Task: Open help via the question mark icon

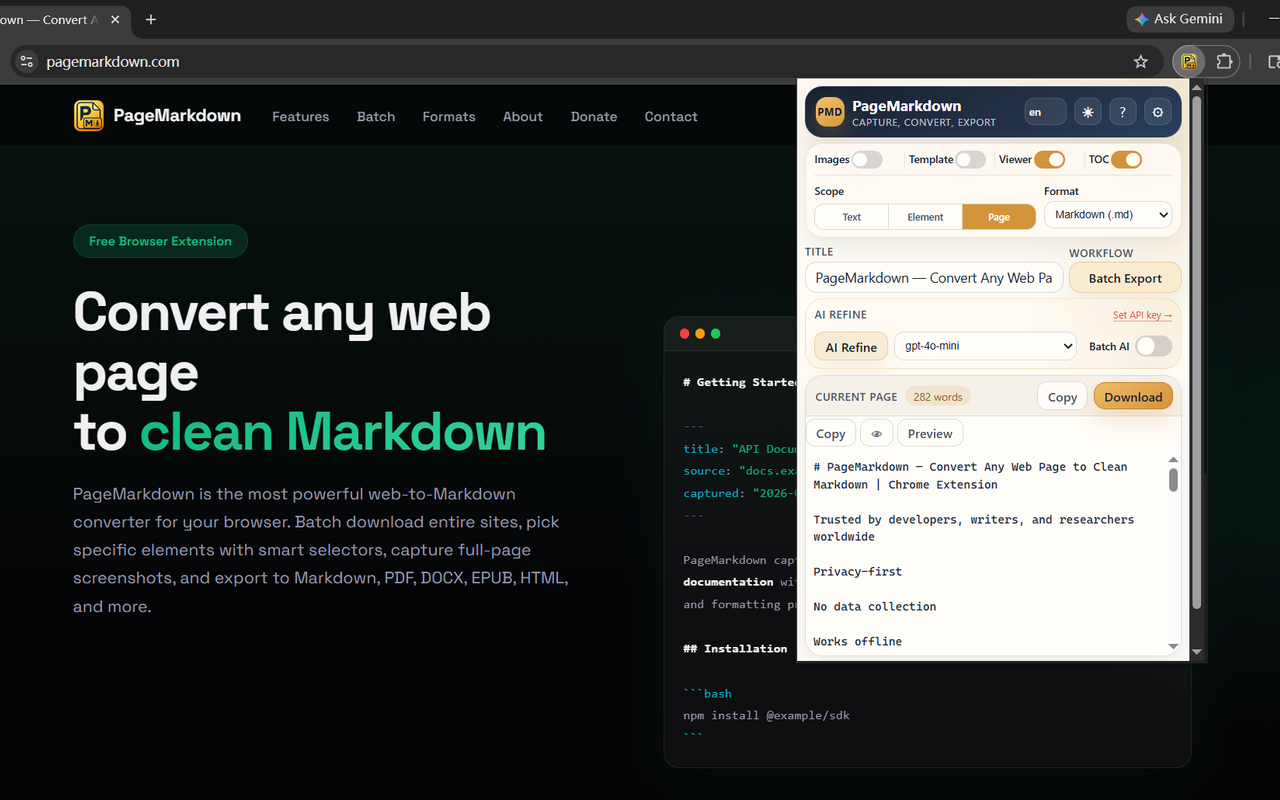Action: (x=1123, y=112)
